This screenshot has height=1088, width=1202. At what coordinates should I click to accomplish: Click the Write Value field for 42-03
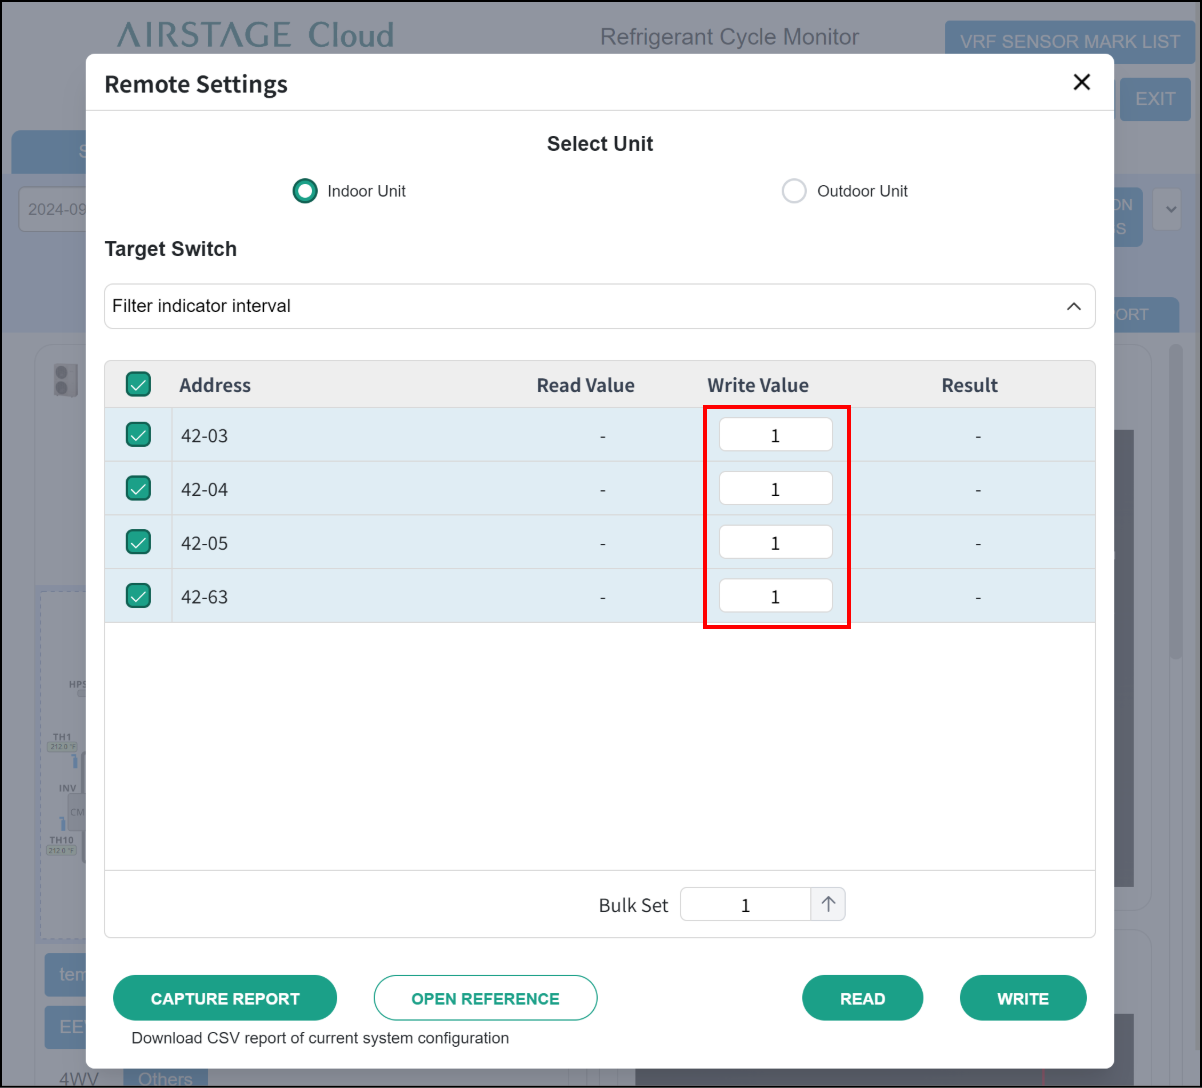775,435
